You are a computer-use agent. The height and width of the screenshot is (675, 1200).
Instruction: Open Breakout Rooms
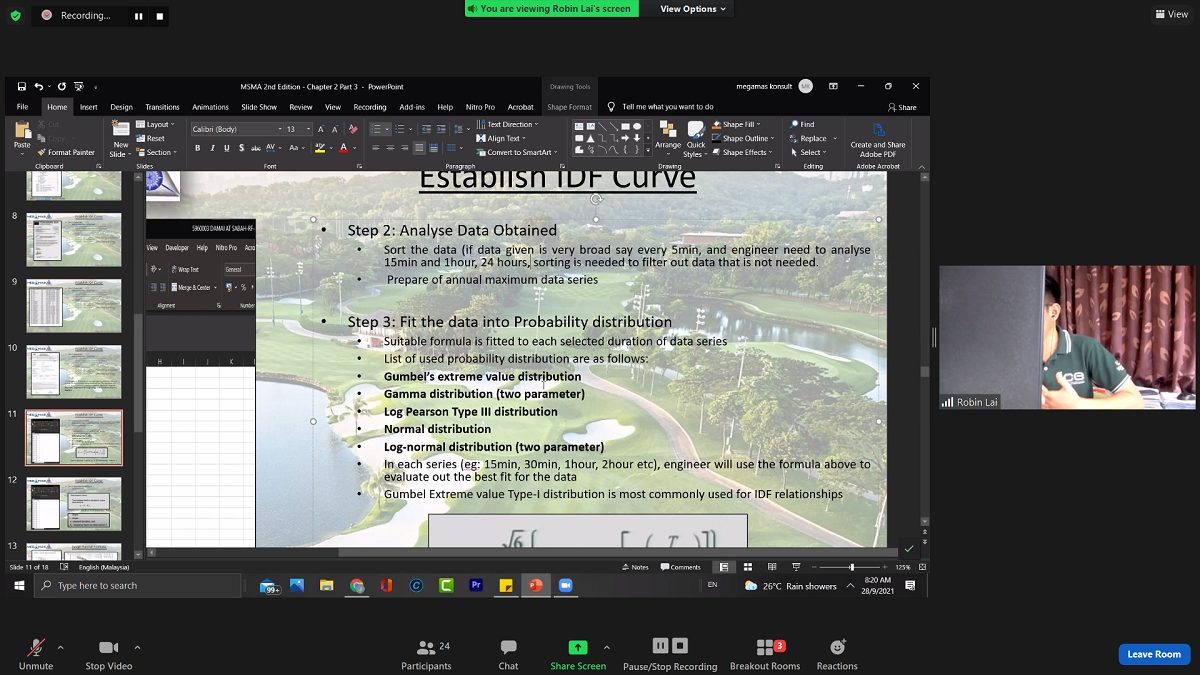(x=765, y=655)
